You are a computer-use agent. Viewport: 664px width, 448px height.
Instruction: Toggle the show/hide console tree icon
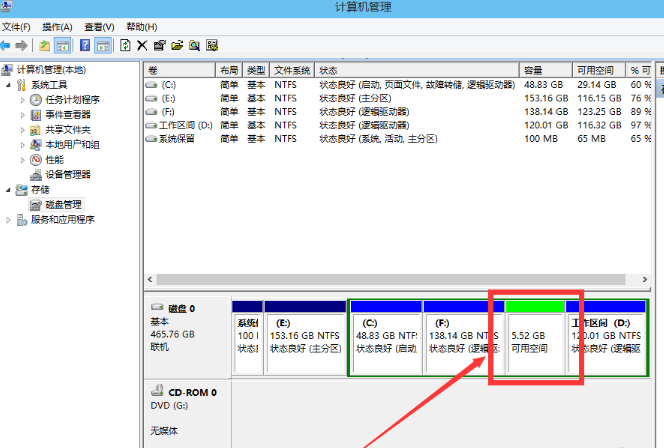point(62,45)
